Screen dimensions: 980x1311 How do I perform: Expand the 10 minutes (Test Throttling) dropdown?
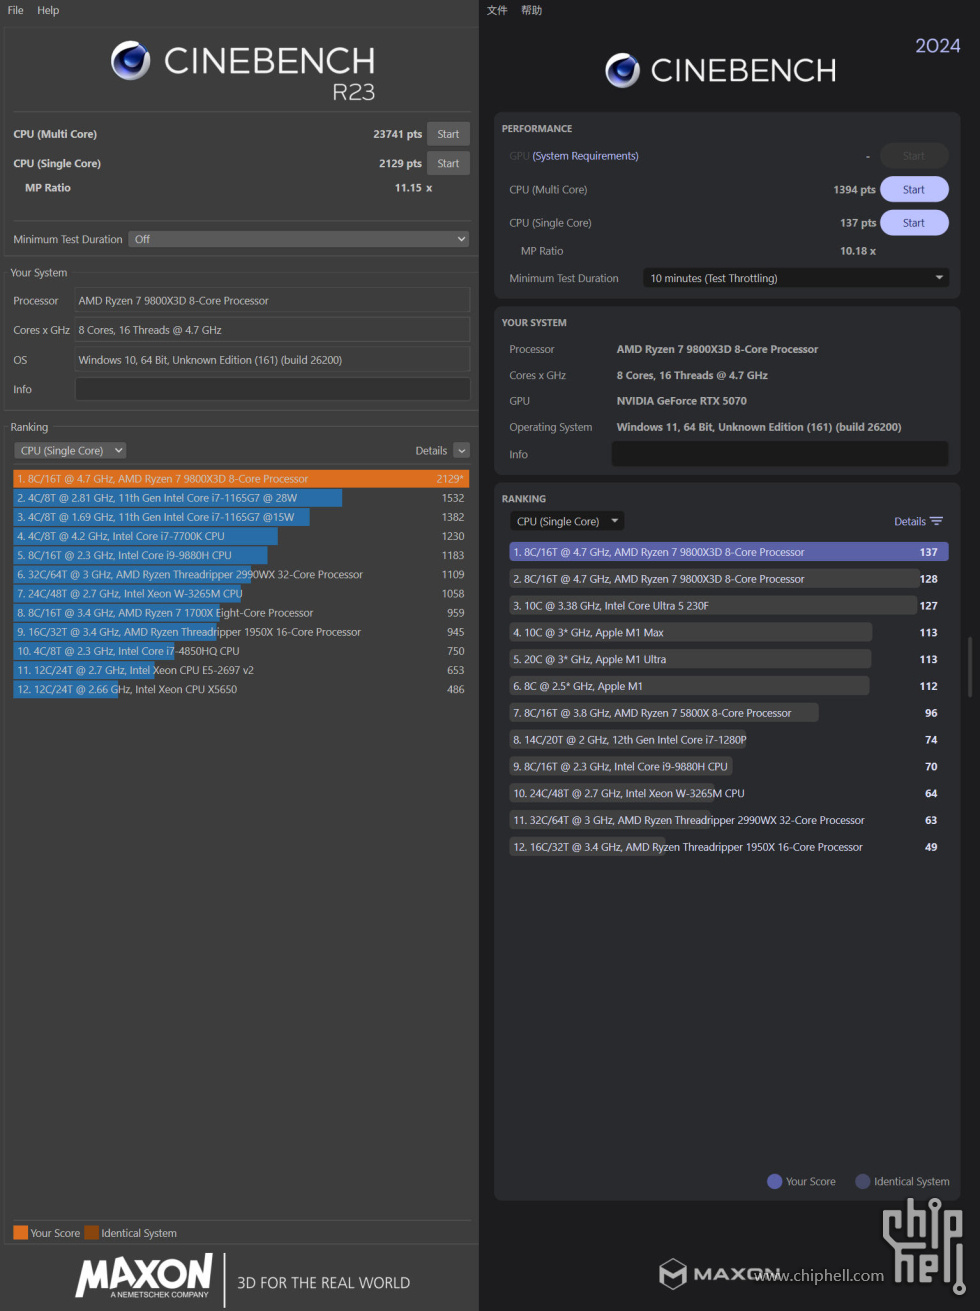(x=795, y=278)
